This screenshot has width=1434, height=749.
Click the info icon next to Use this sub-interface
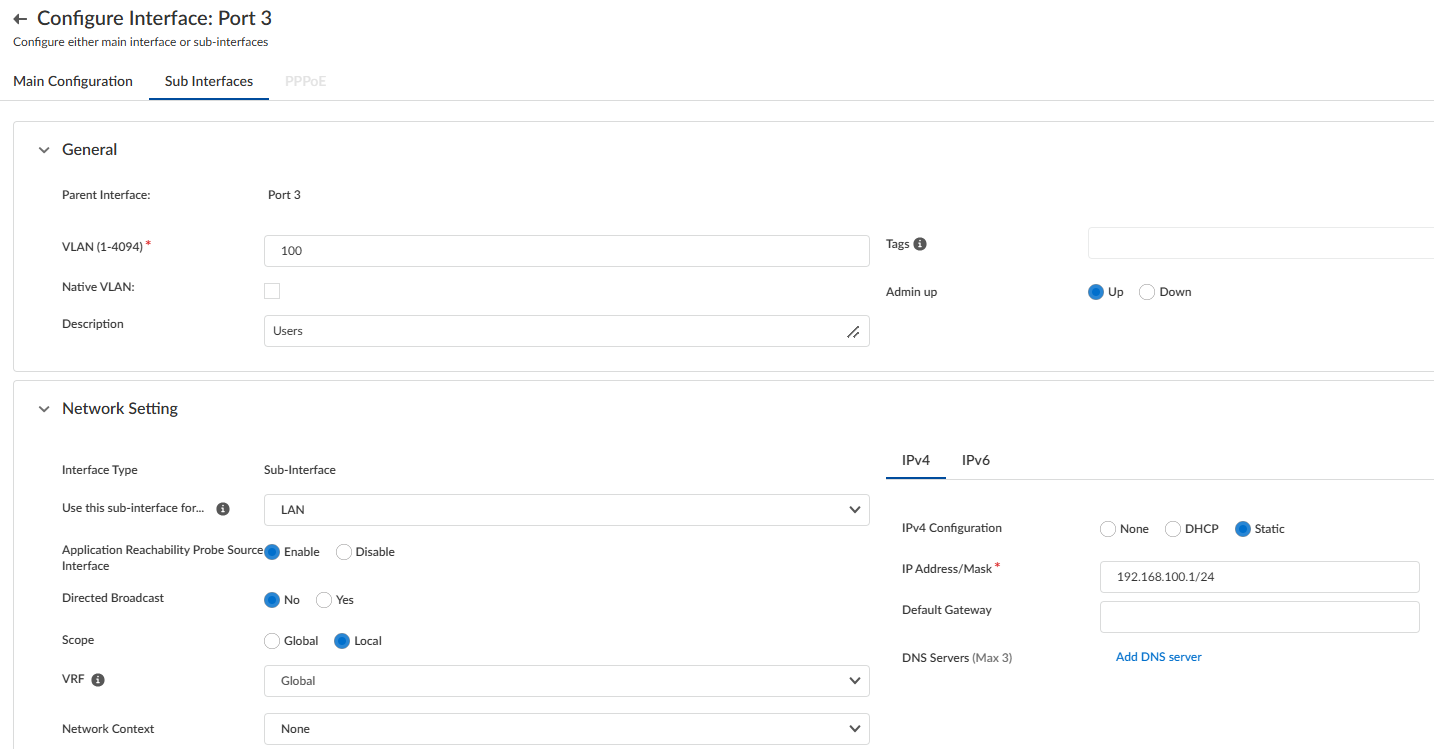point(224,508)
